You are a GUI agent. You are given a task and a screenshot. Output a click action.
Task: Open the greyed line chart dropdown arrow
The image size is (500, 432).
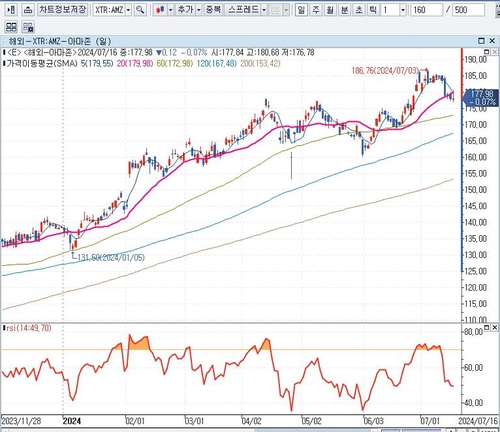[x=286, y=10]
